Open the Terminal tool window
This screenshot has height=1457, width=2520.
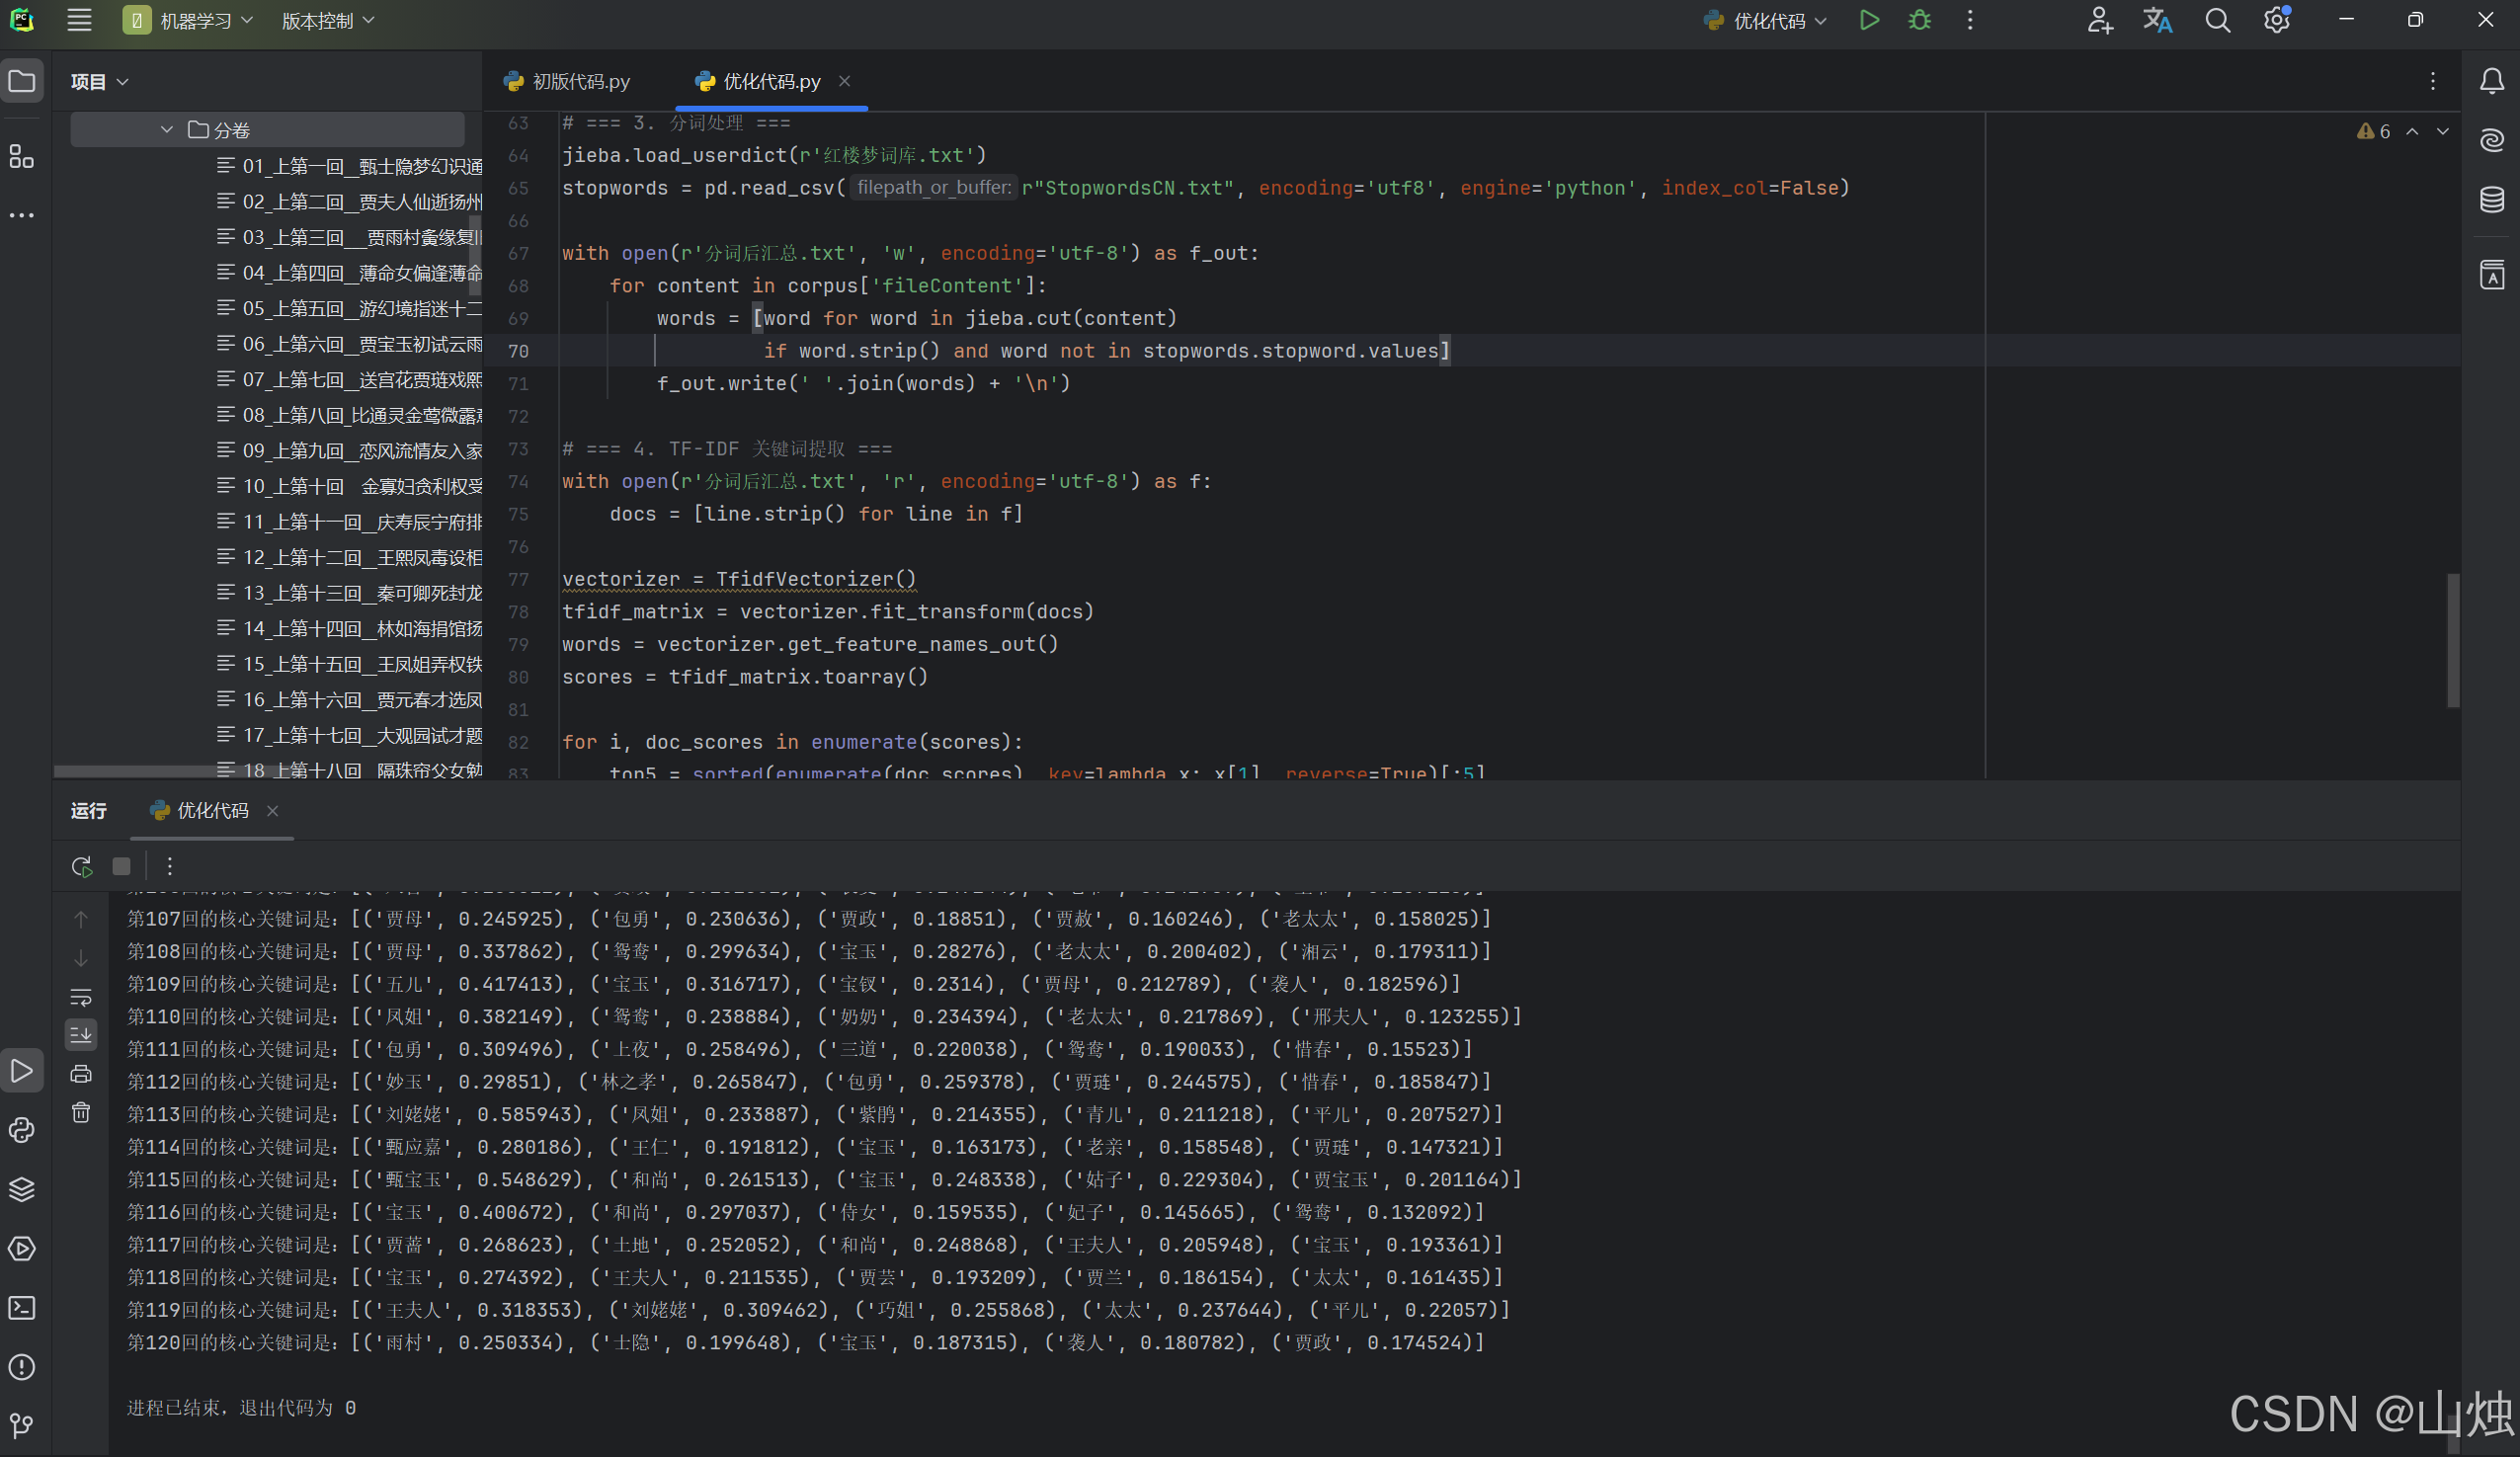pyautogui.click(x=22, y=1308)
